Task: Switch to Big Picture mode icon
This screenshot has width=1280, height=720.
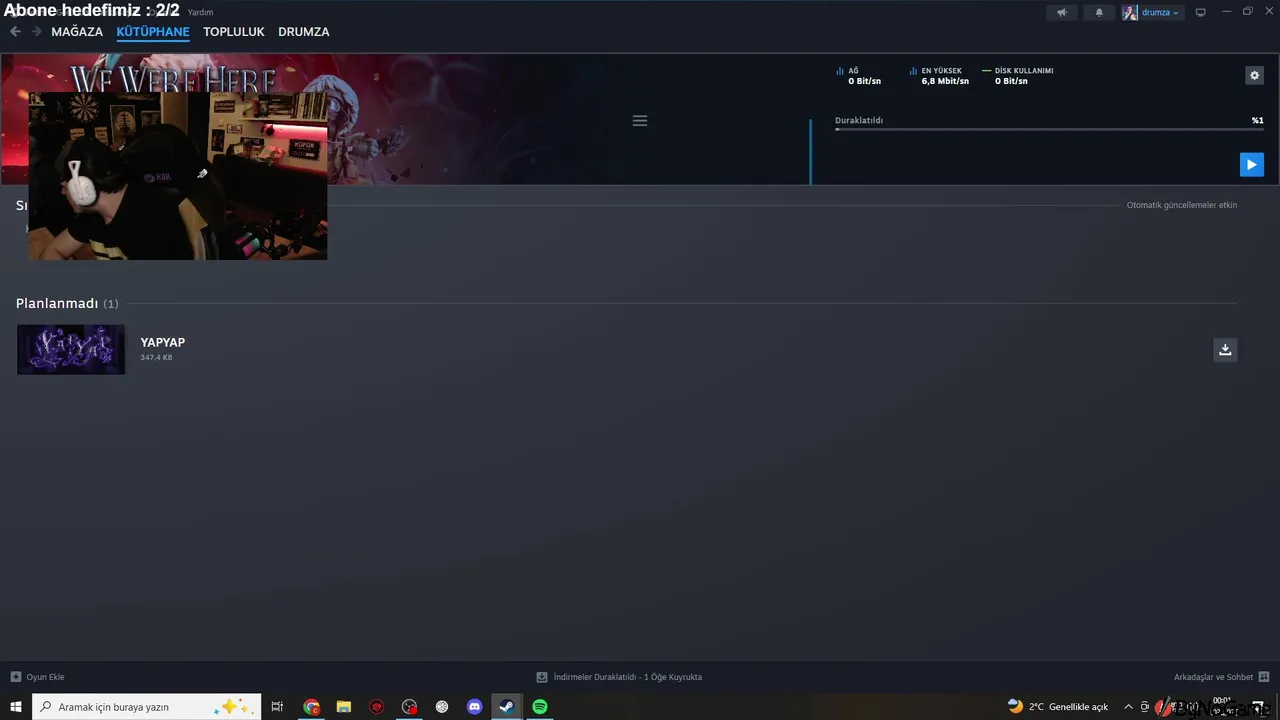Action: [1201, 12]
